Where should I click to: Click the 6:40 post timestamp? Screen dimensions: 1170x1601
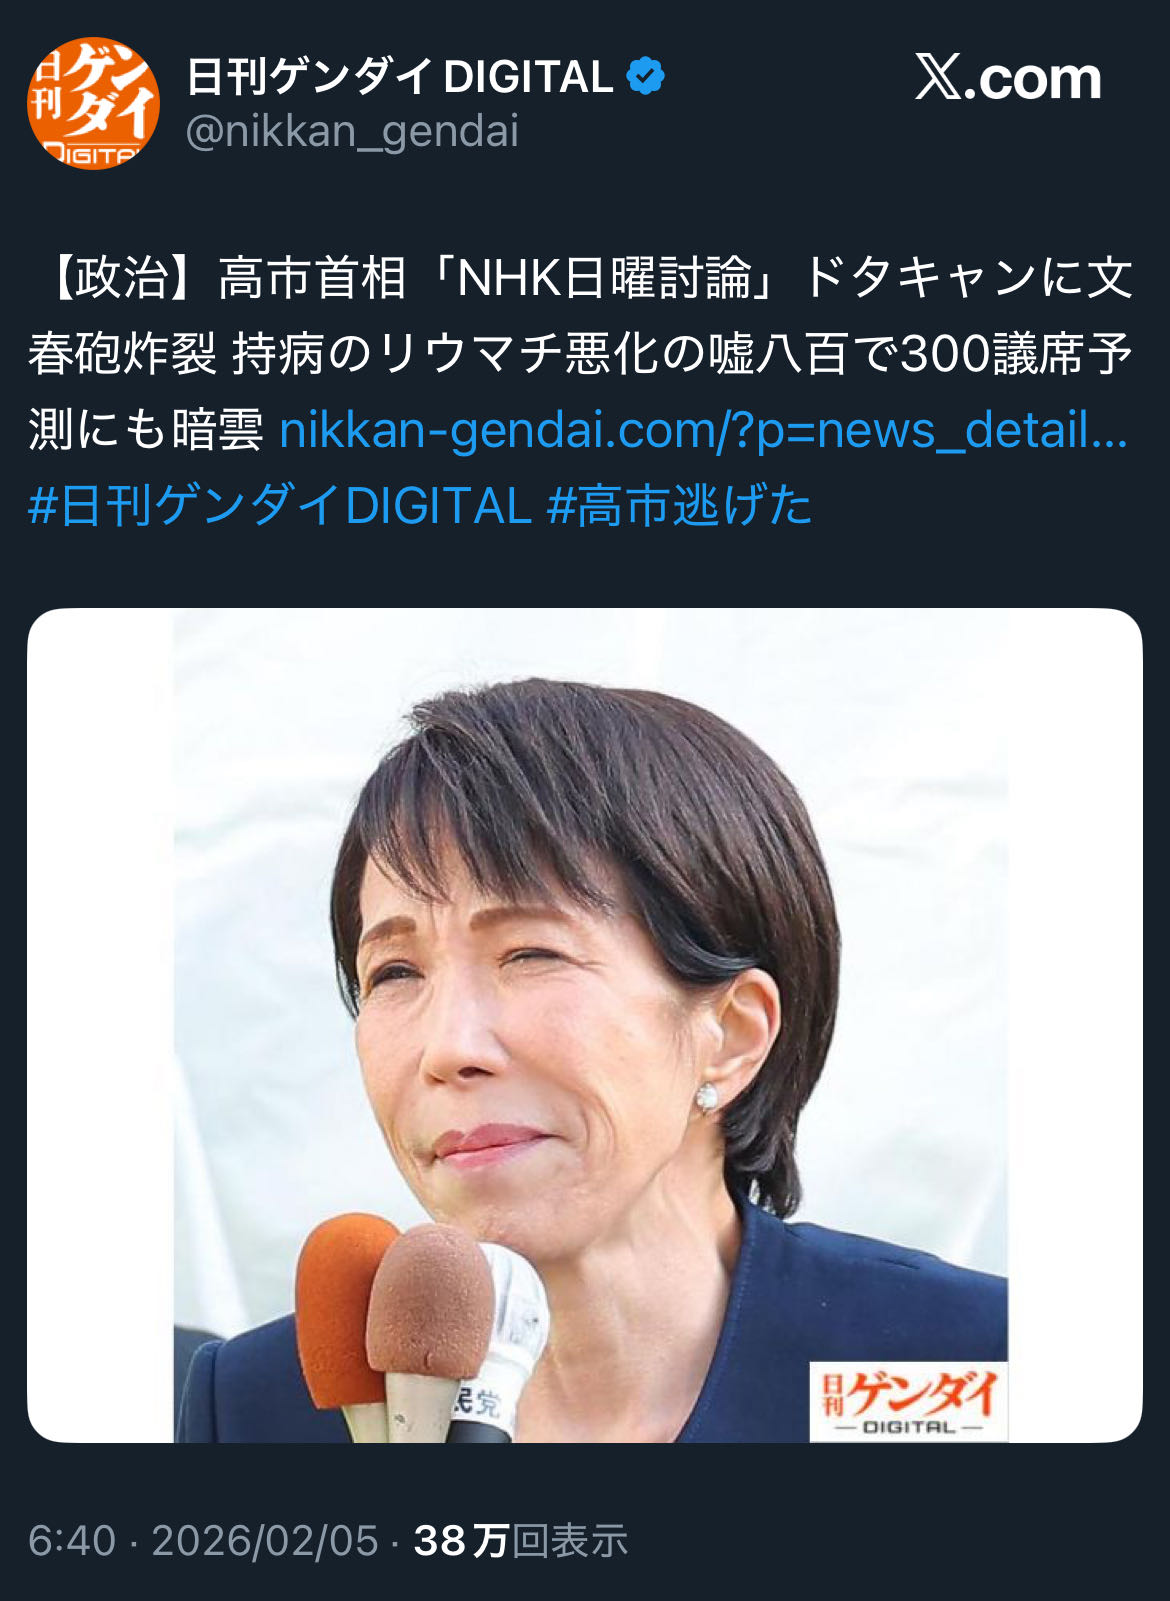tap(72, 1541)
